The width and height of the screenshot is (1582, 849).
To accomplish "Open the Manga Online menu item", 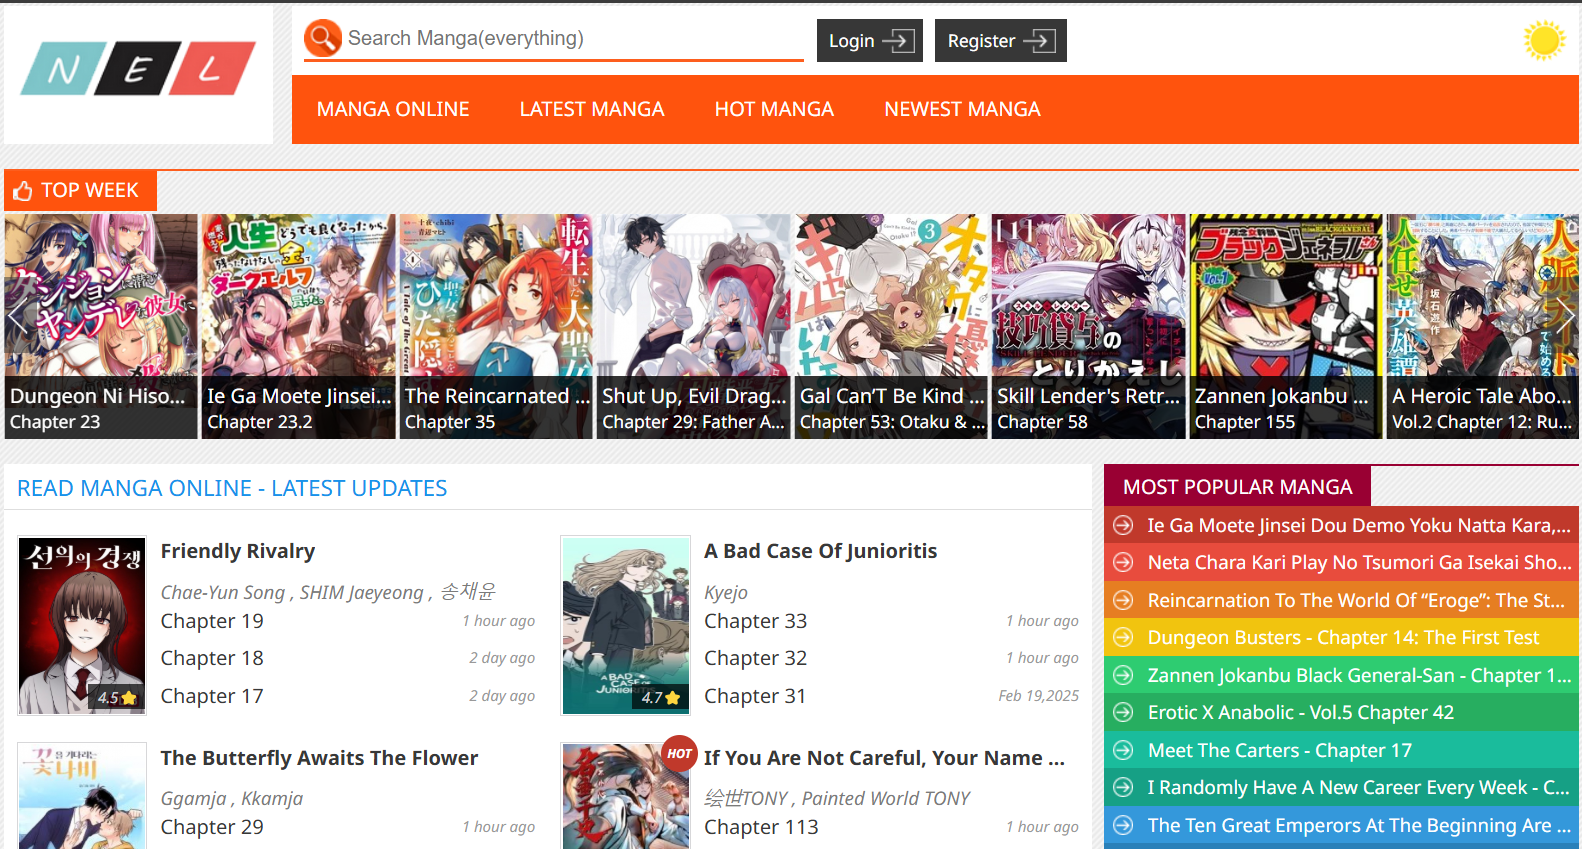I will coord(393,109).
